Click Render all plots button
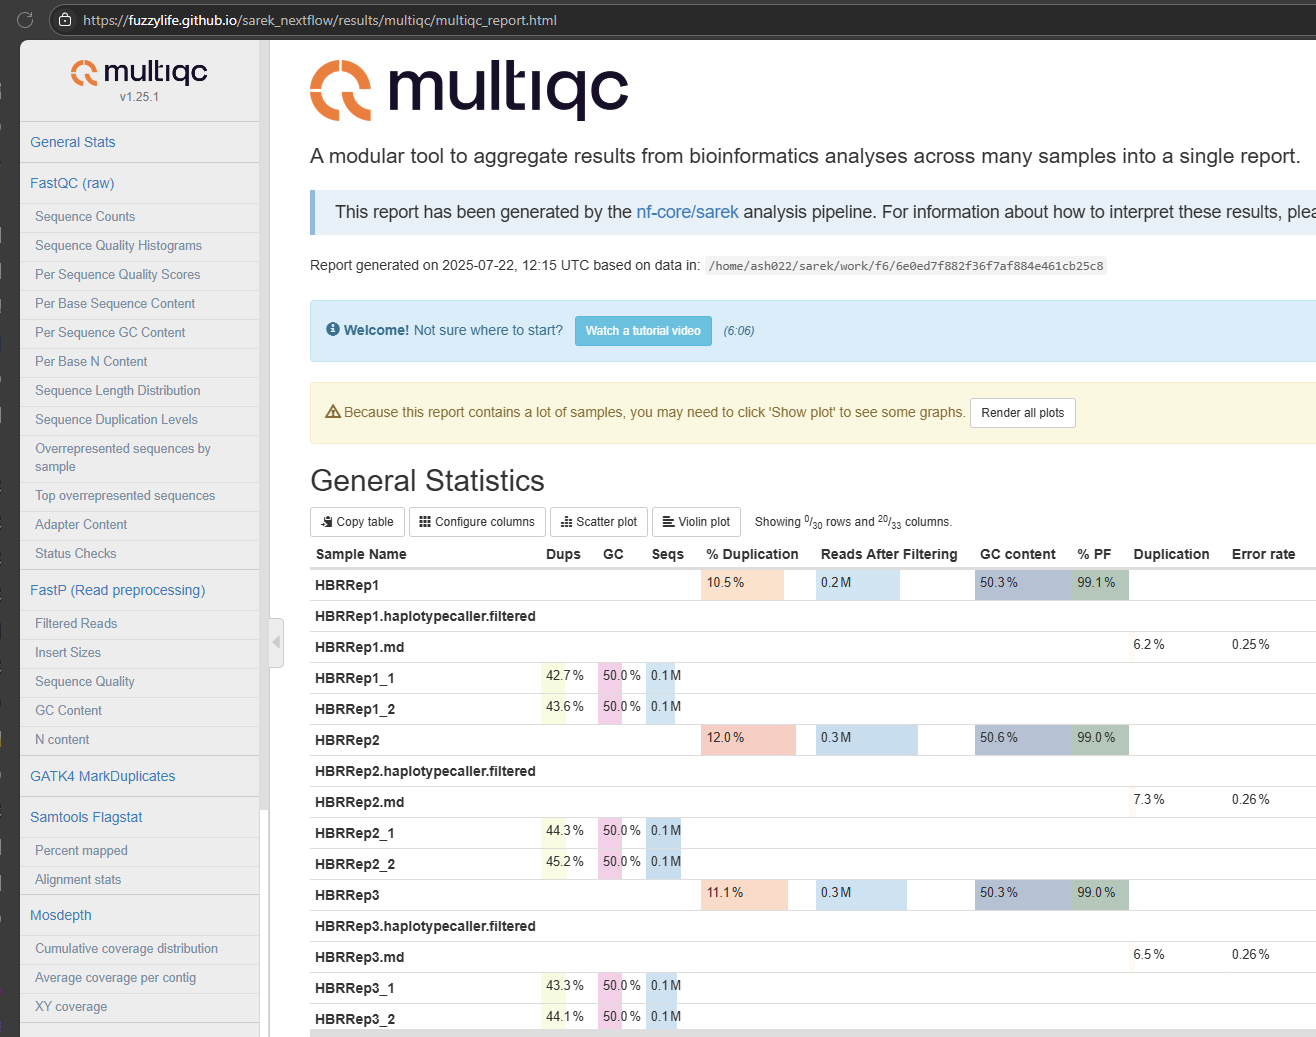The height and width of the screenshot is (1037, 1316). (x=1023, y=413)
